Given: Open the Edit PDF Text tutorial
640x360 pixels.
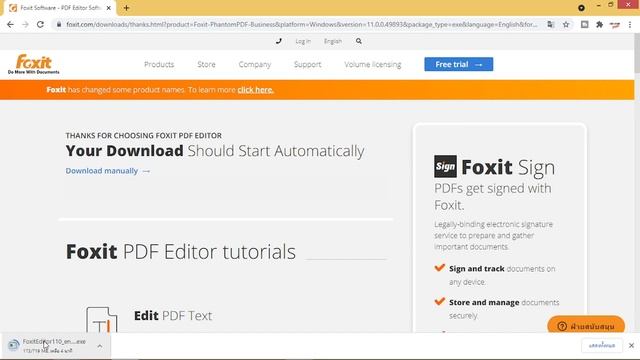Looking at the screenshot, I should point(173,316).
